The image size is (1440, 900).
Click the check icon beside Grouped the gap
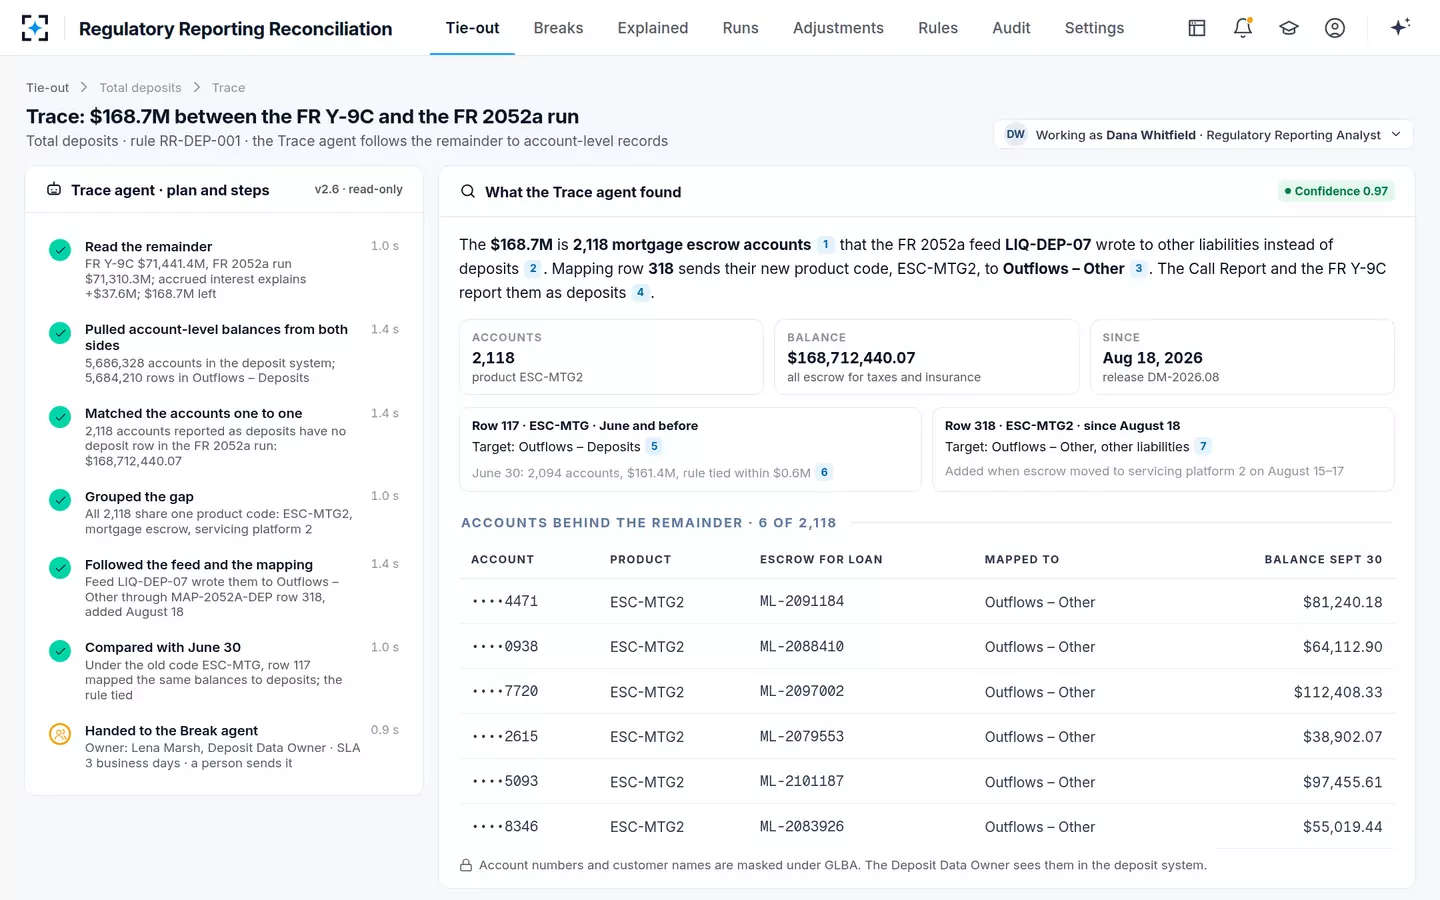point(60,500)
